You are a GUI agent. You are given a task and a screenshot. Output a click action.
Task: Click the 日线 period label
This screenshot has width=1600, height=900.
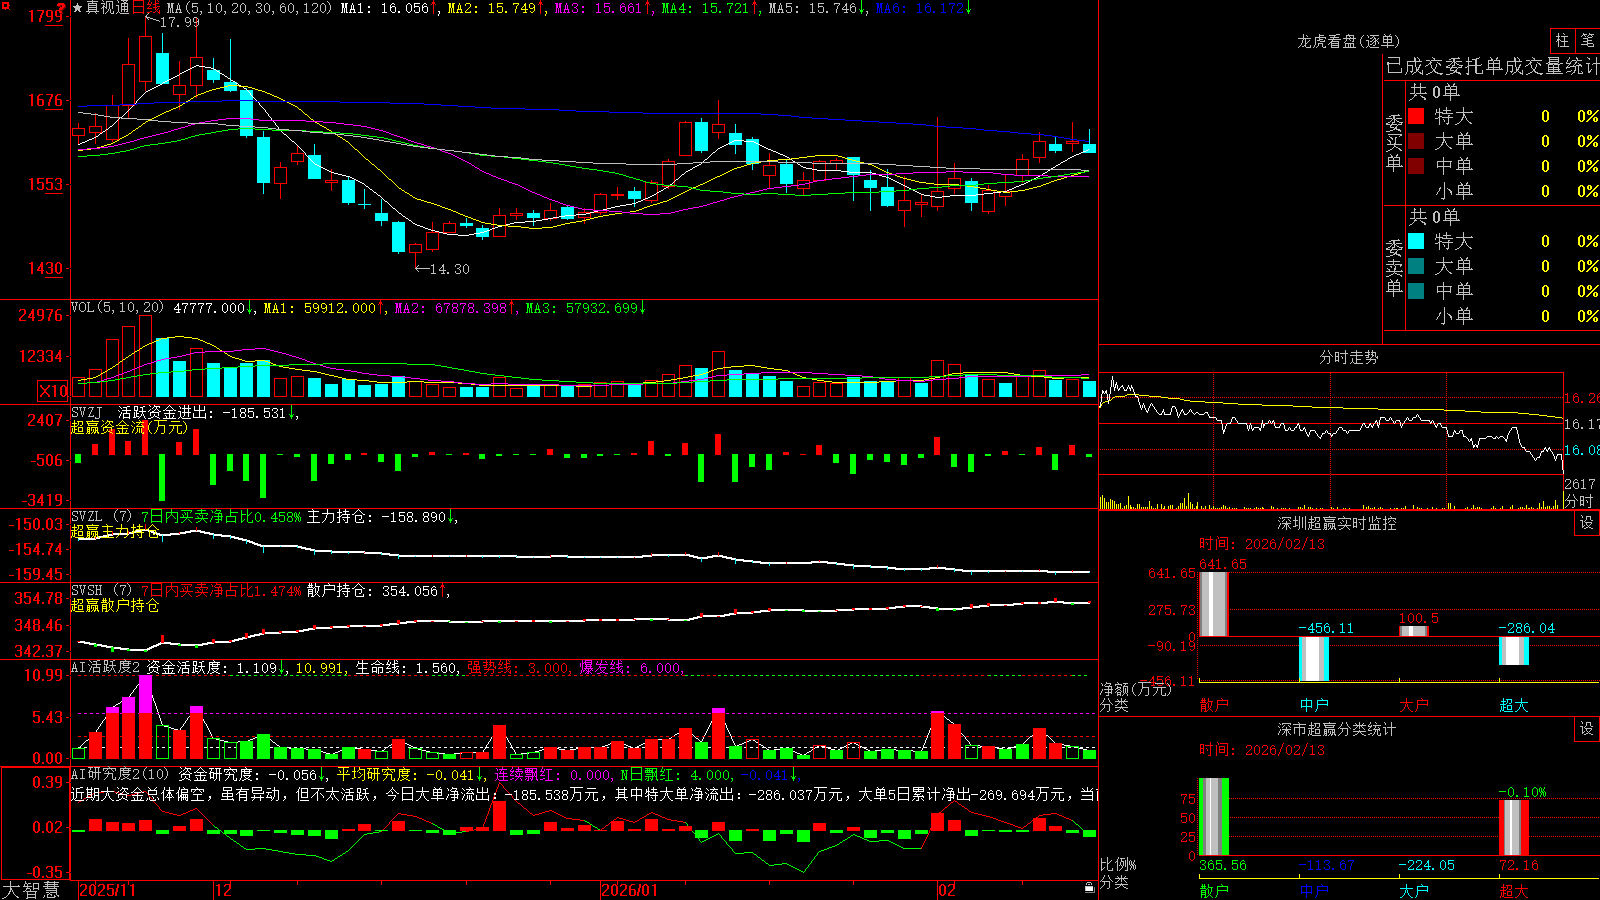point(146,8)
